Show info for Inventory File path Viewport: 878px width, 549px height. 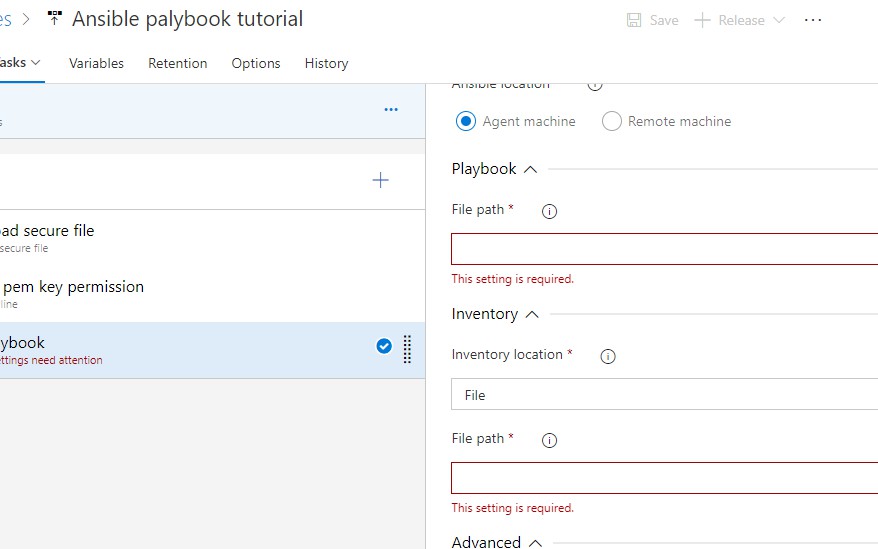coord(549,440)
